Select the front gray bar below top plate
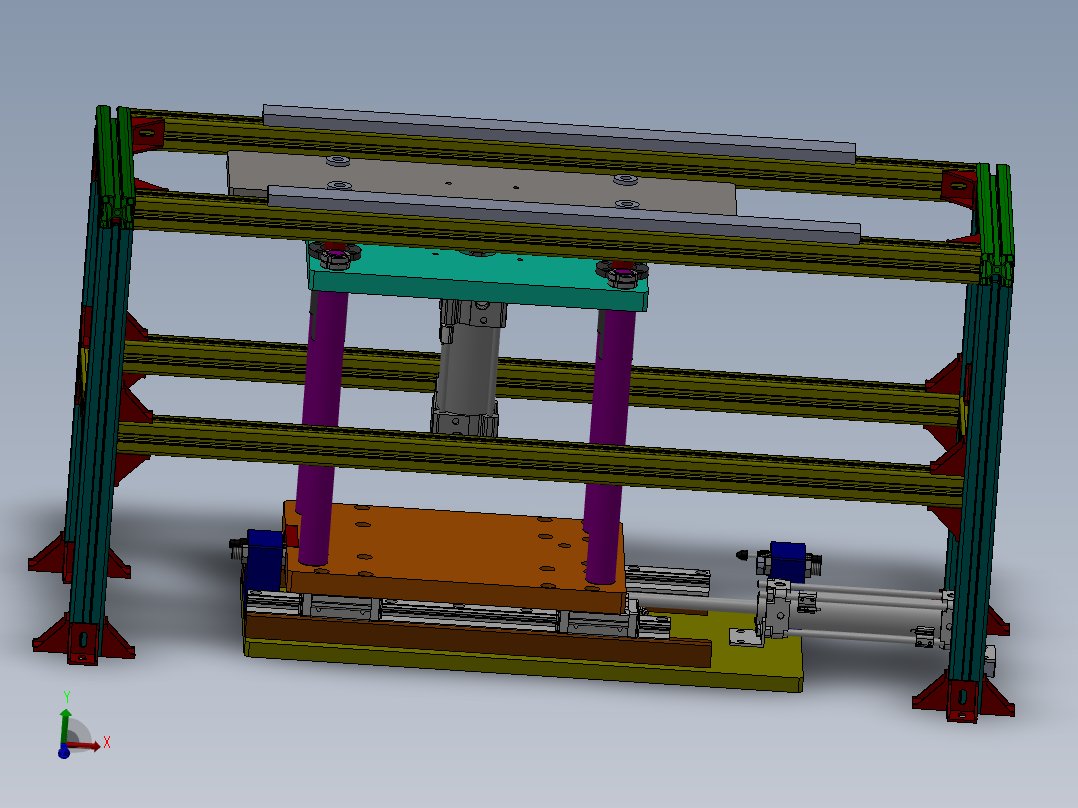 point(564,215)
